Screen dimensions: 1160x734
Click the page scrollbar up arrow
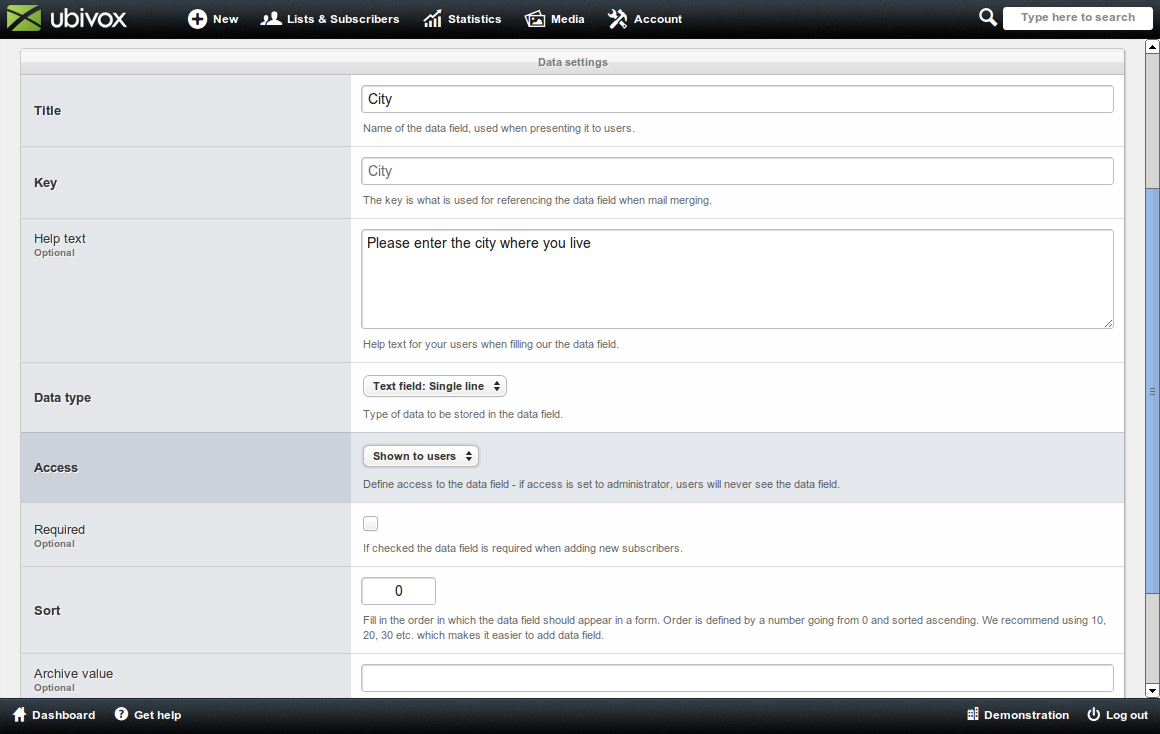1152,47
